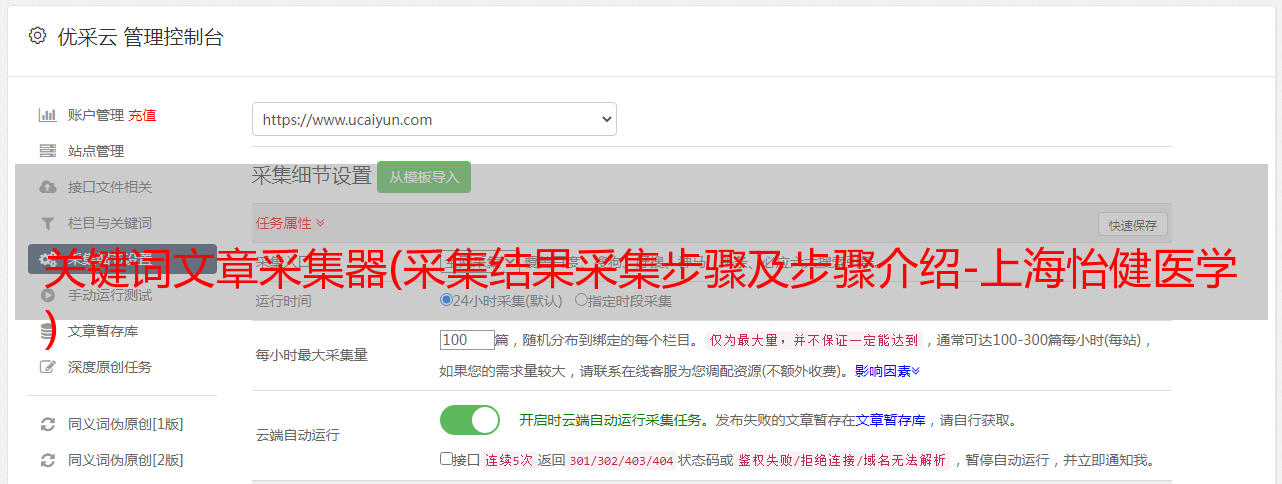Click the red 充值 link
The height and width of the screenshot is (484, 1282).
[142, 115]
